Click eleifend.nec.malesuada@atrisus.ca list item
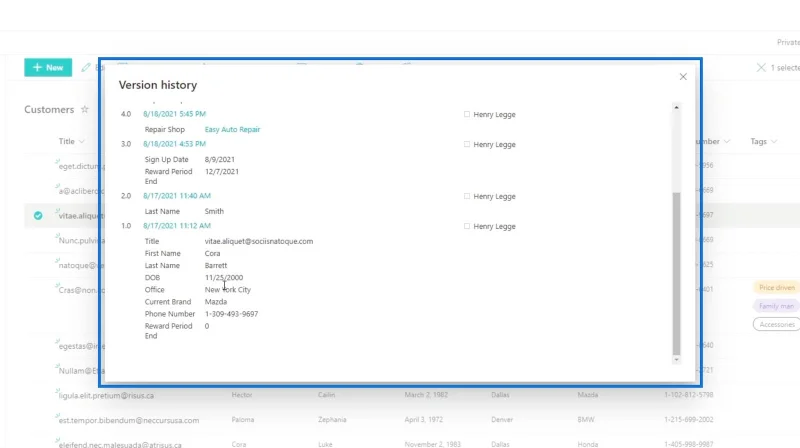The image size is (800, 448). tap(120, 444)
